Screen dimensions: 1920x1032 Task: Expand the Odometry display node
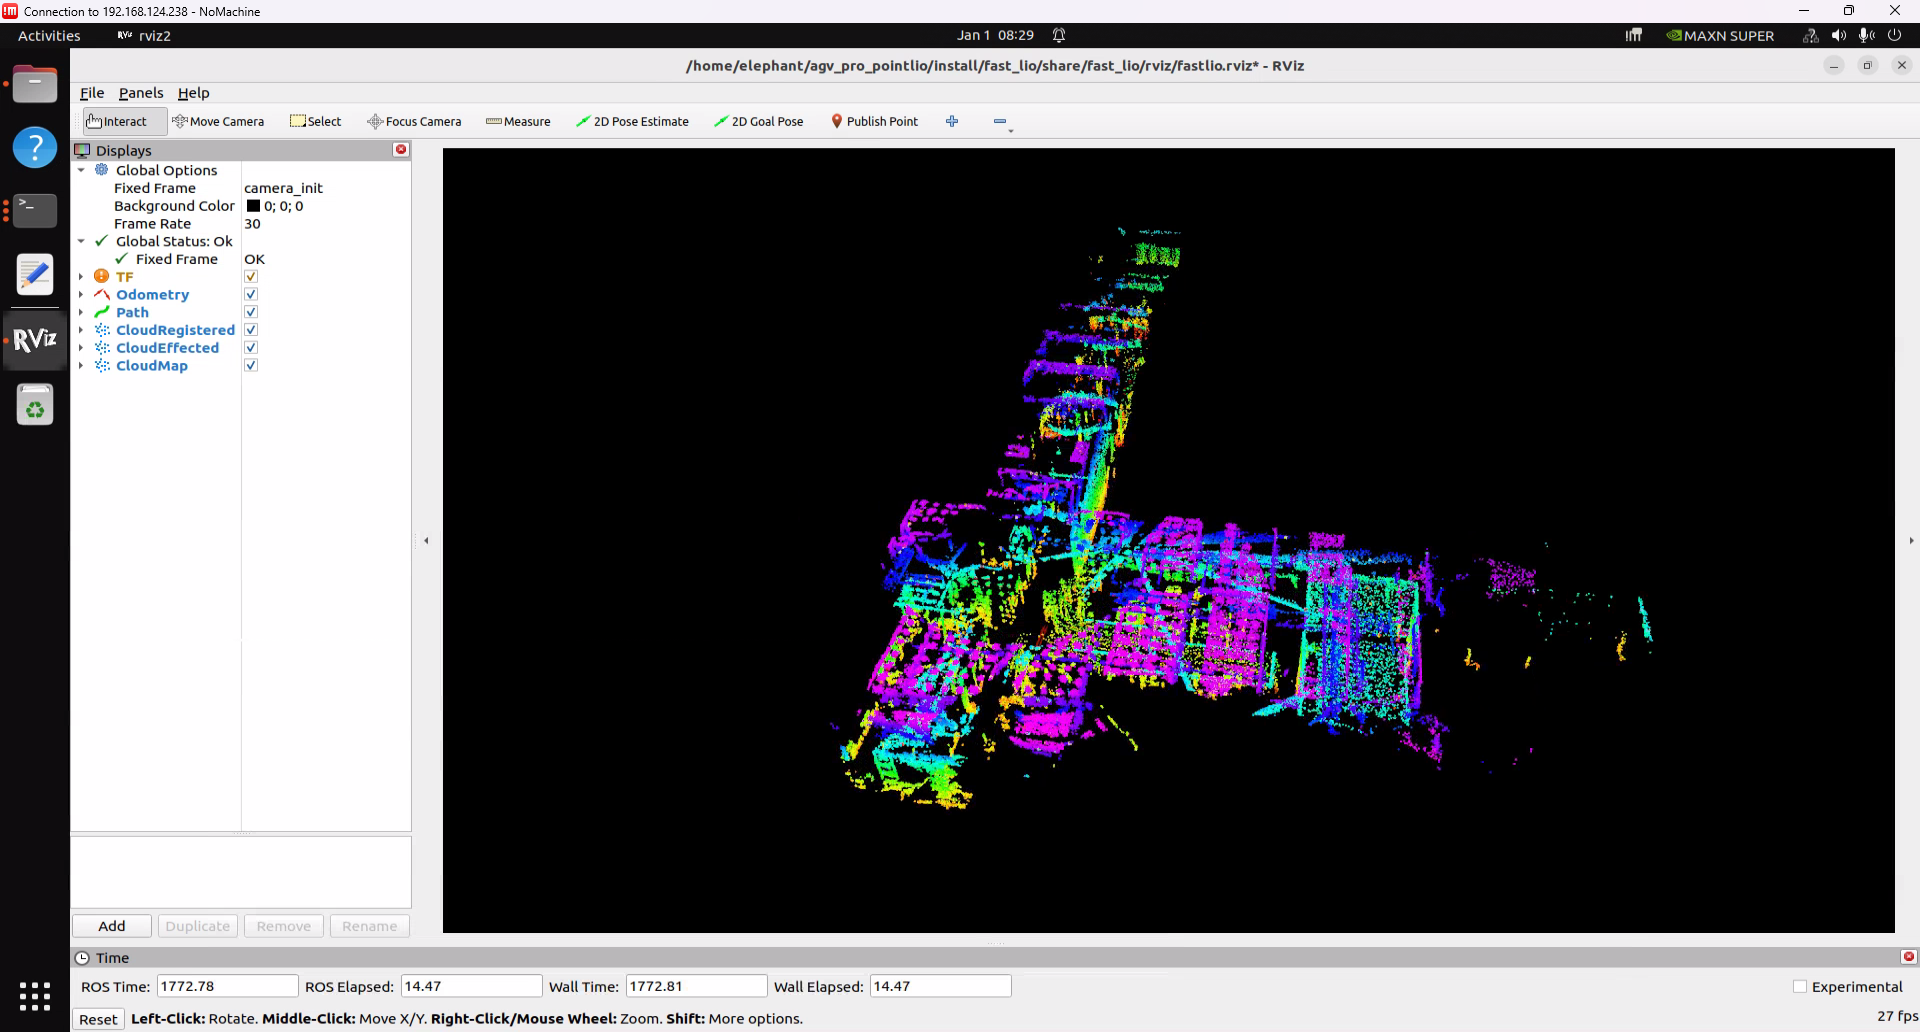coord(81,294)
